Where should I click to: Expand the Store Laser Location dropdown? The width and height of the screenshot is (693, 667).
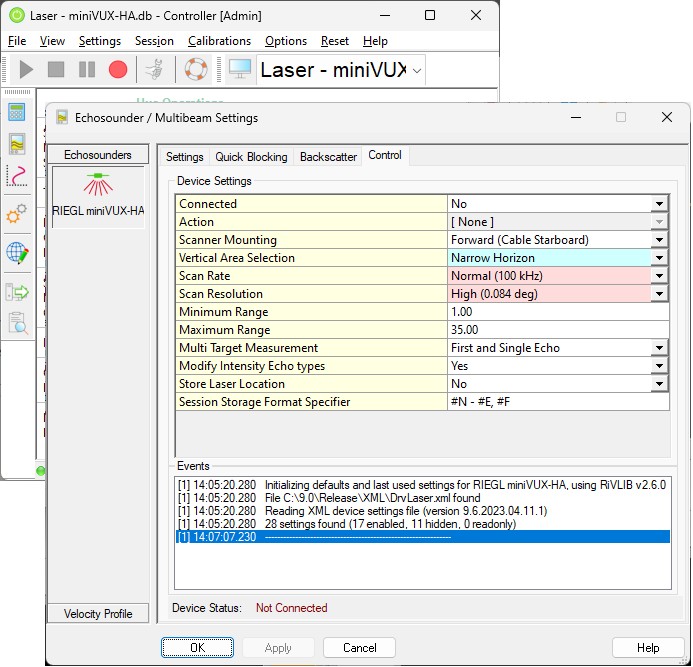coord(659,384)
